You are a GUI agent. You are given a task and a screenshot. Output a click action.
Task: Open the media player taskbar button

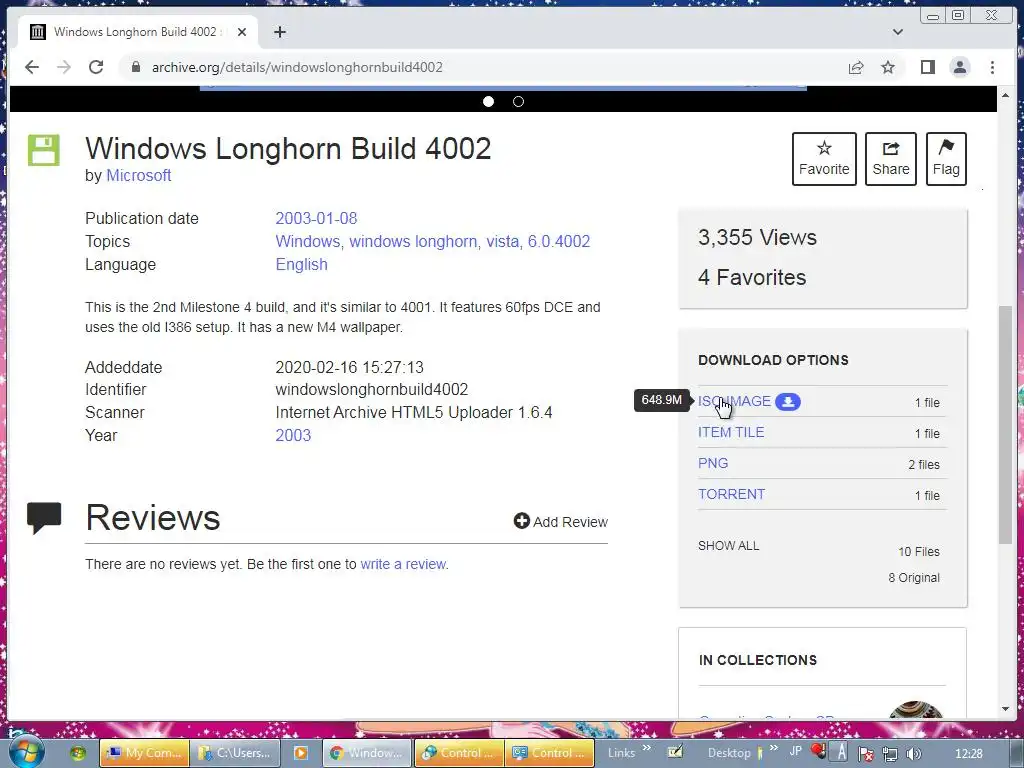(300, 753)
